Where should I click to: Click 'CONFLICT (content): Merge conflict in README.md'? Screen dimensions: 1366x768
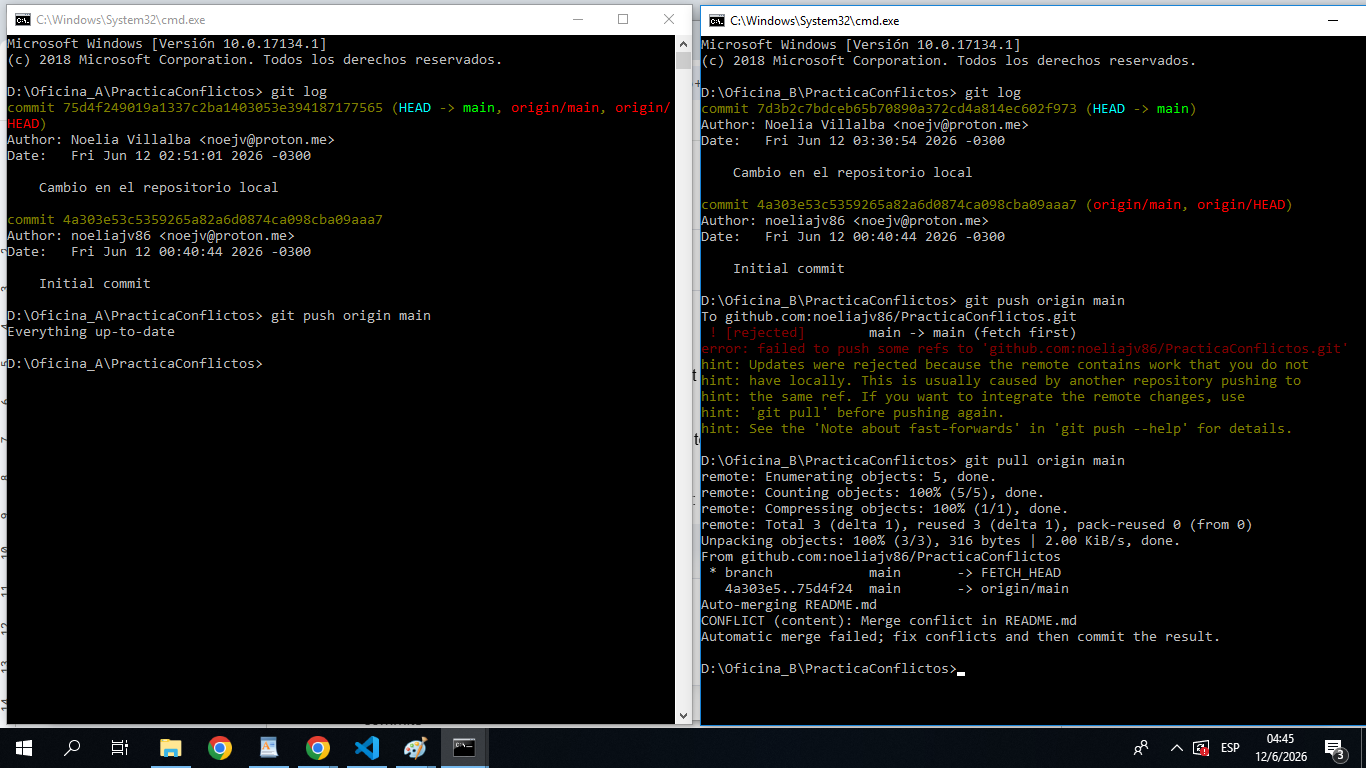(889, 620)
